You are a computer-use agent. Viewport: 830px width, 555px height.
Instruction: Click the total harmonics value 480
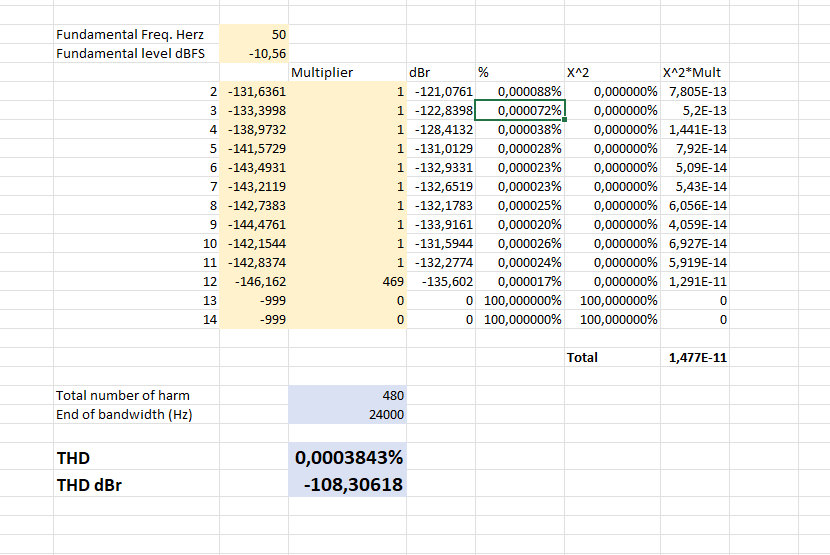click(x=347, y=396)
